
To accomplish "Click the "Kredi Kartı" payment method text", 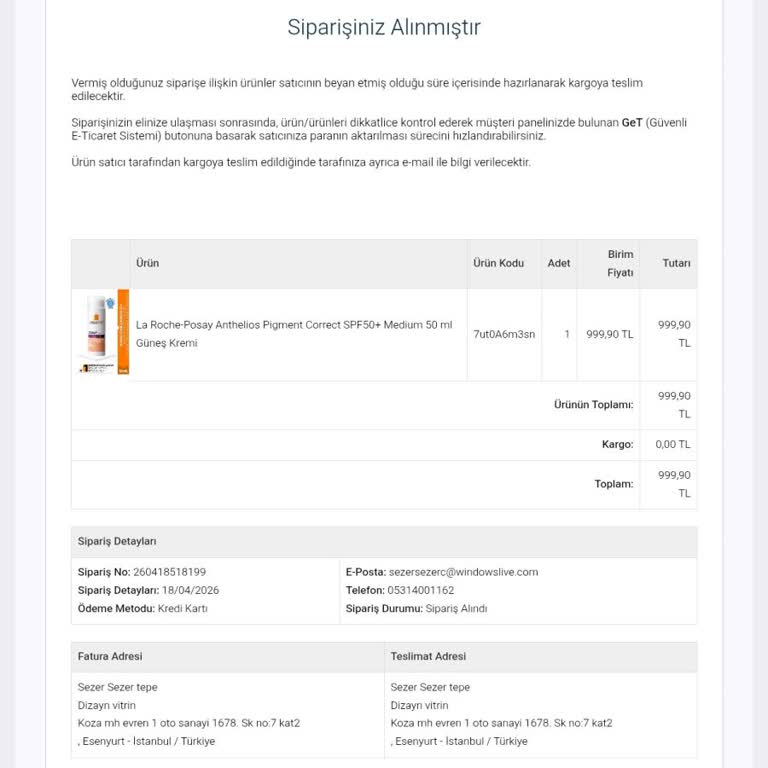I will point(183,608).
